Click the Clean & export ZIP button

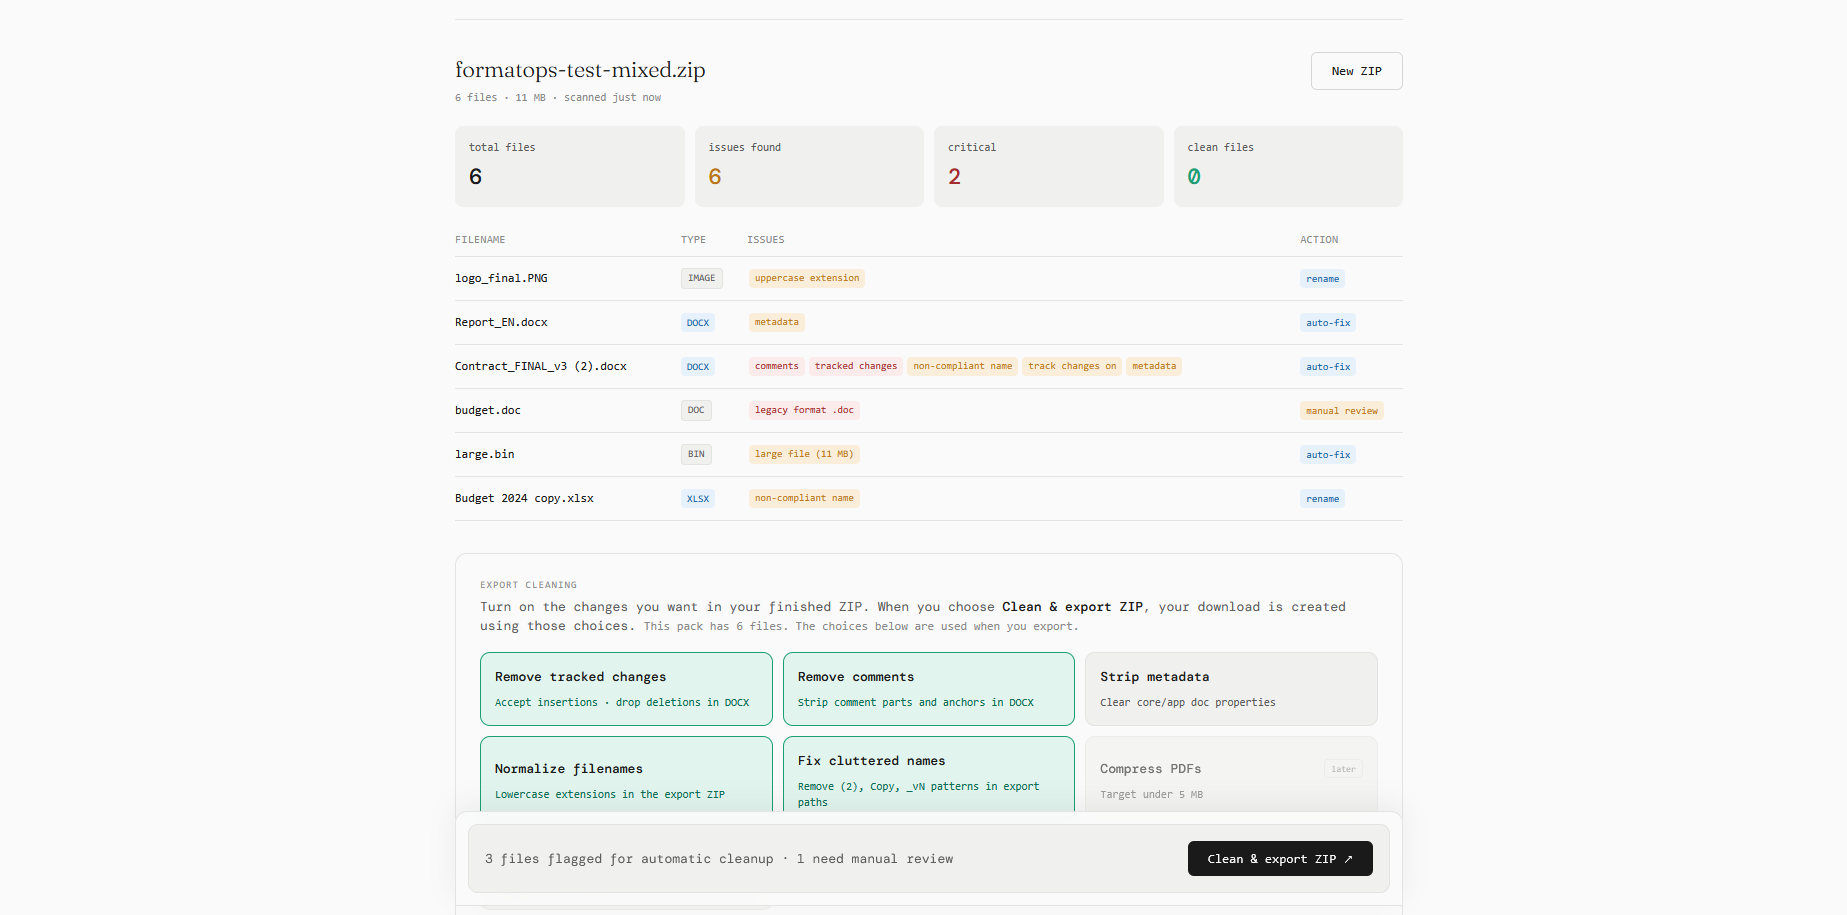click(1280, 858)
